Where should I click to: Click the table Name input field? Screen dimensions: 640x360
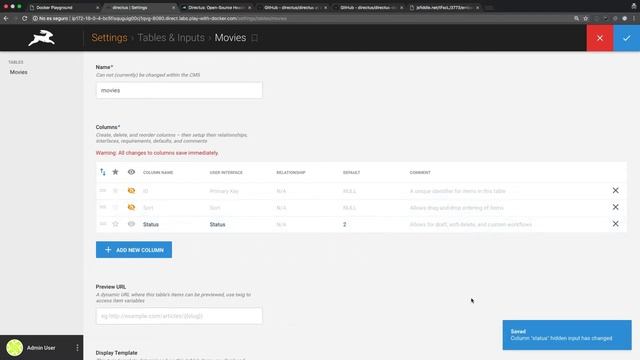click(179, 90)
